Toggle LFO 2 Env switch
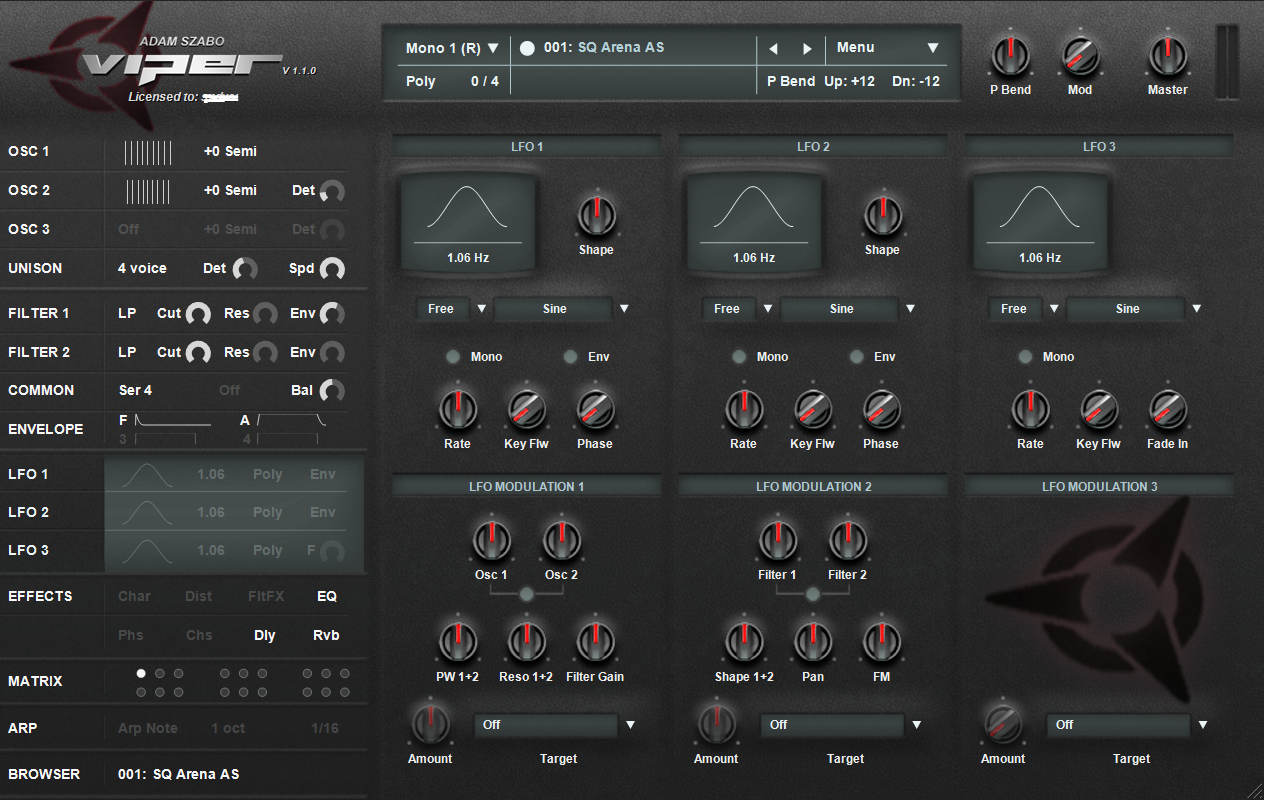 (857, 357)
